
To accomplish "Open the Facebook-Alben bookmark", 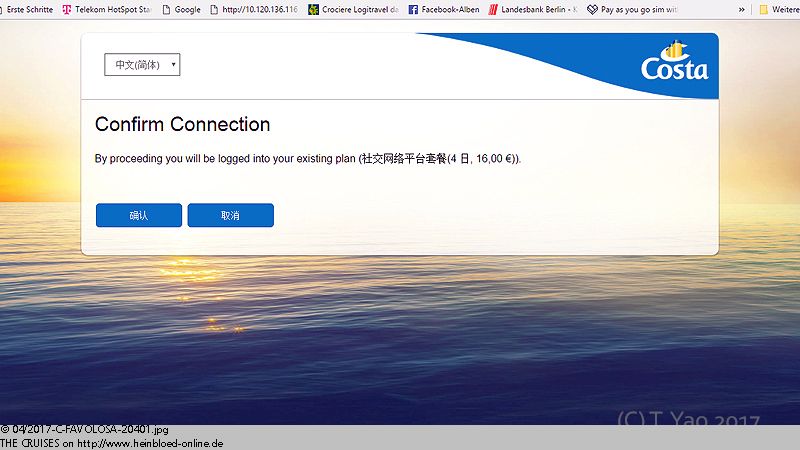I will 444,9.
